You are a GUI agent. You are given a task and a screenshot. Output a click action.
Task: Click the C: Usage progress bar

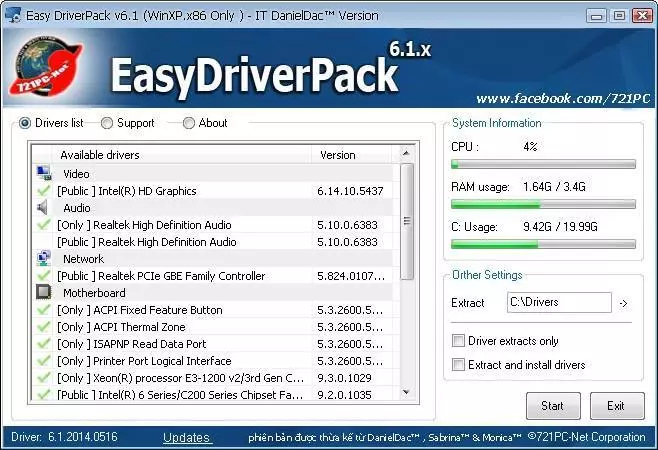[x=543, y=244]
